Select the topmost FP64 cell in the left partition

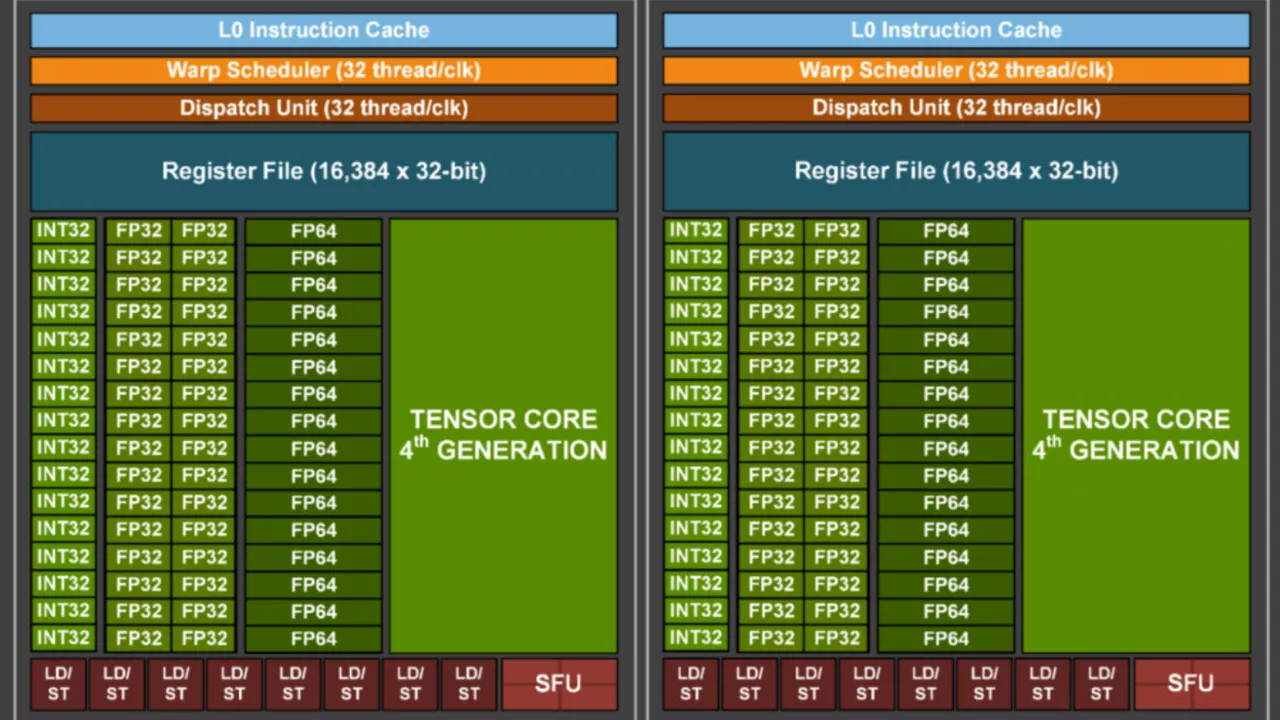click(314, 231)
